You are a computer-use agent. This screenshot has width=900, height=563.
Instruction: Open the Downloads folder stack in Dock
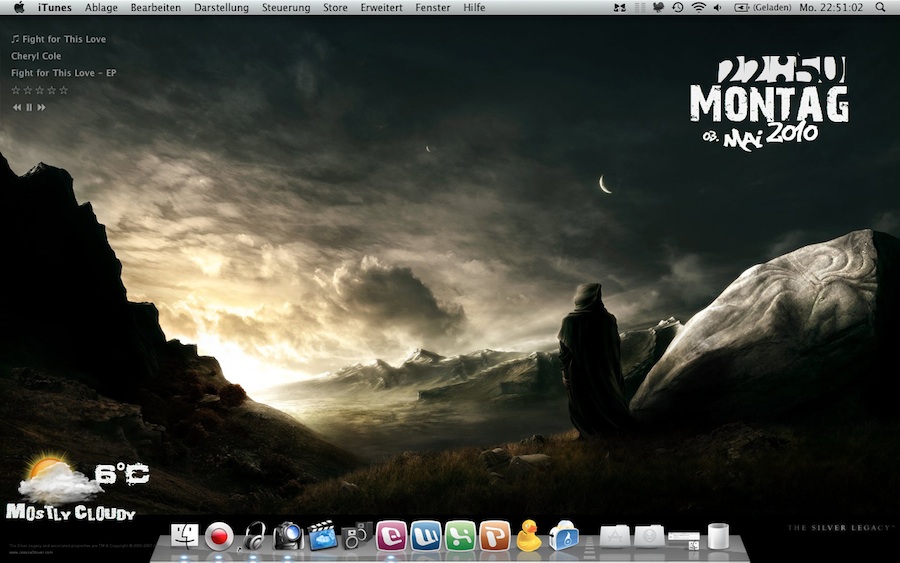pyautogui.click(x=649, y=537)
